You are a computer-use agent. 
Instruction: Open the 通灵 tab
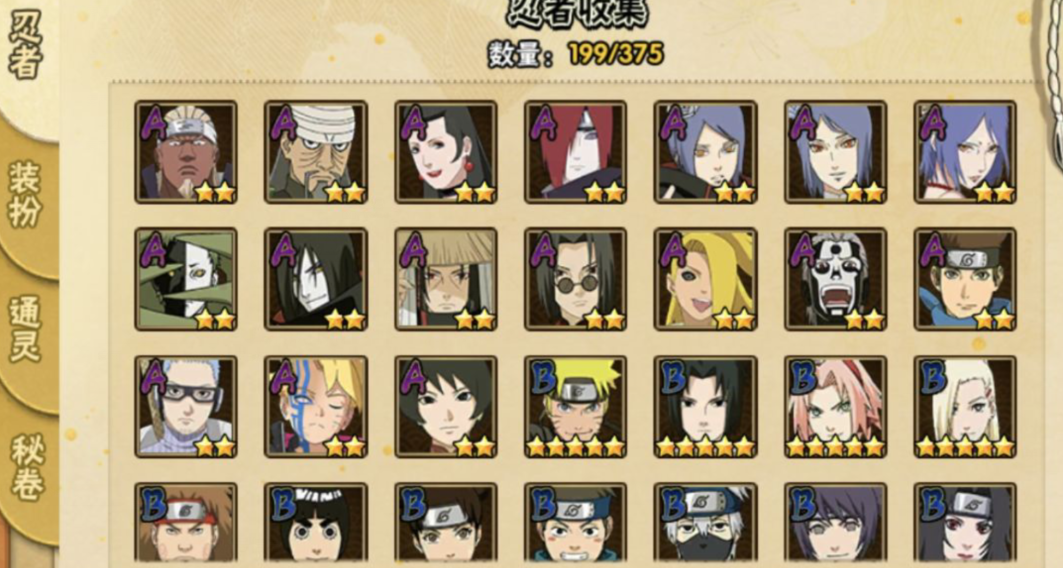pyautogui.click(x=26, y=329)
